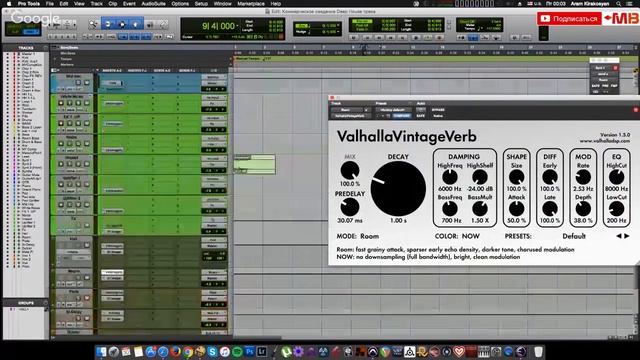Select the Trim tool
640x360 pixels.
[108, 24]
